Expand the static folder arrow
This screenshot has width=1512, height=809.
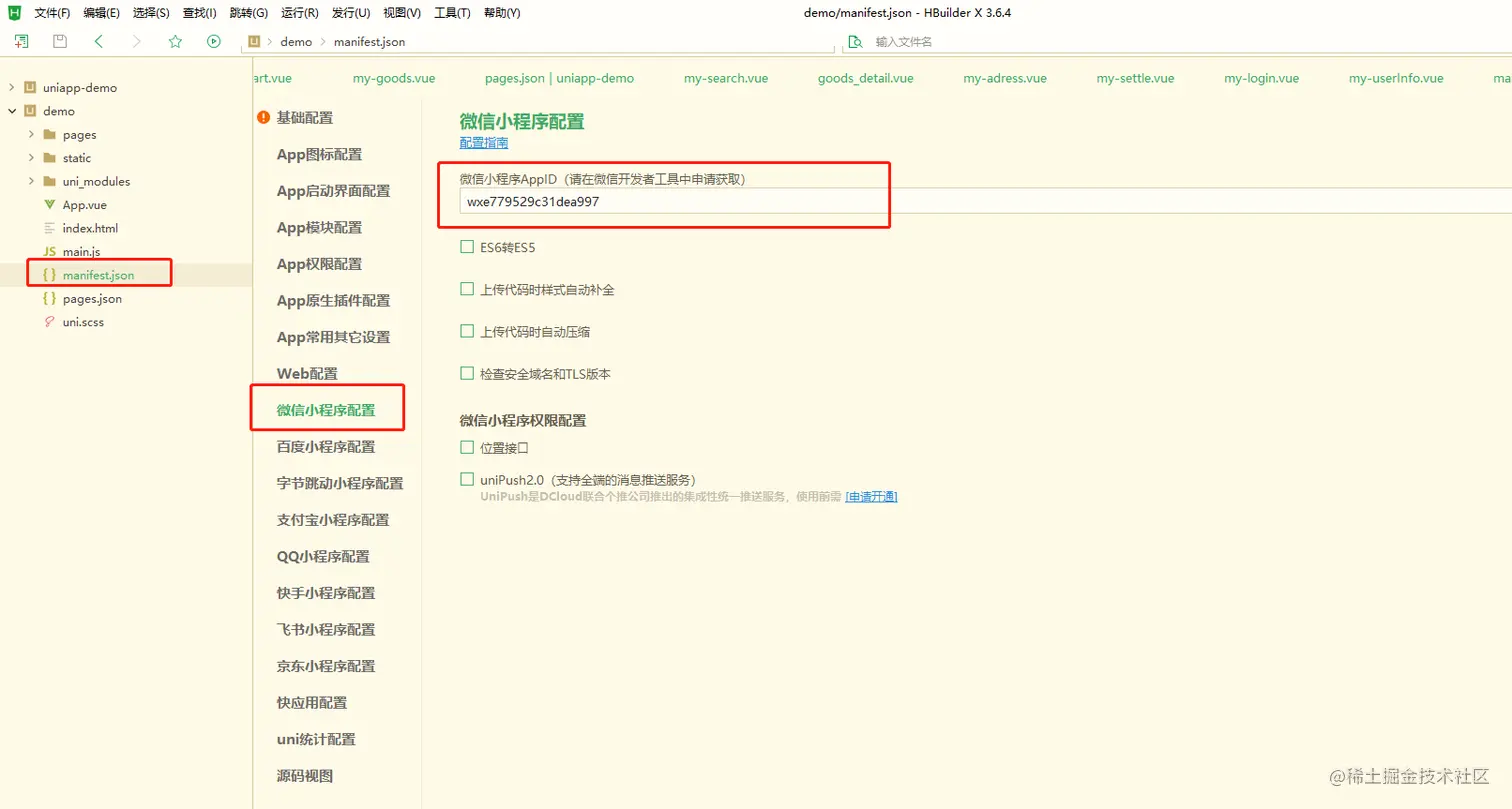click(x=31, y=158)
